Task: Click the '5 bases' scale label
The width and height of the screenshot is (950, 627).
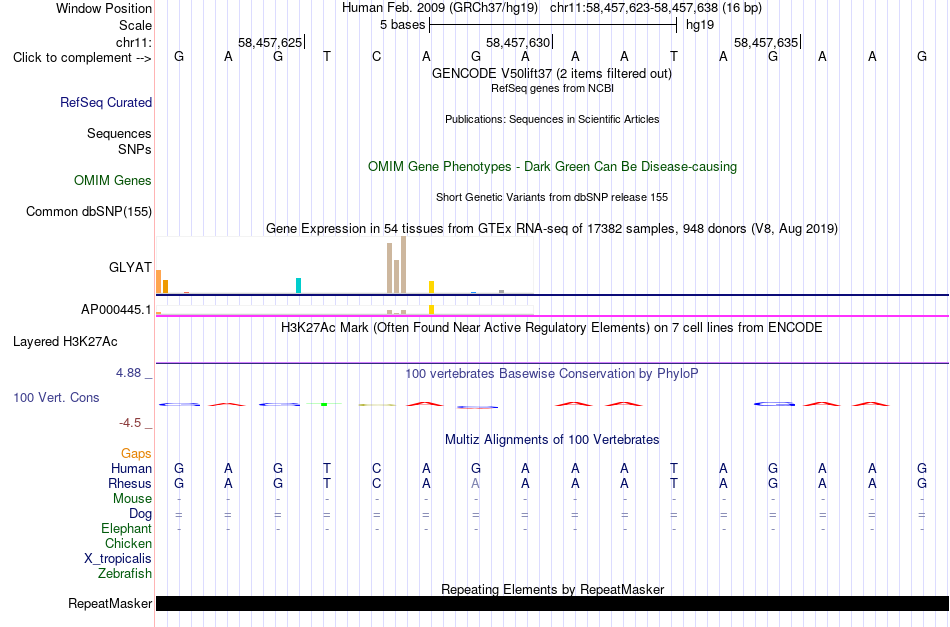Action: (402, 25)
